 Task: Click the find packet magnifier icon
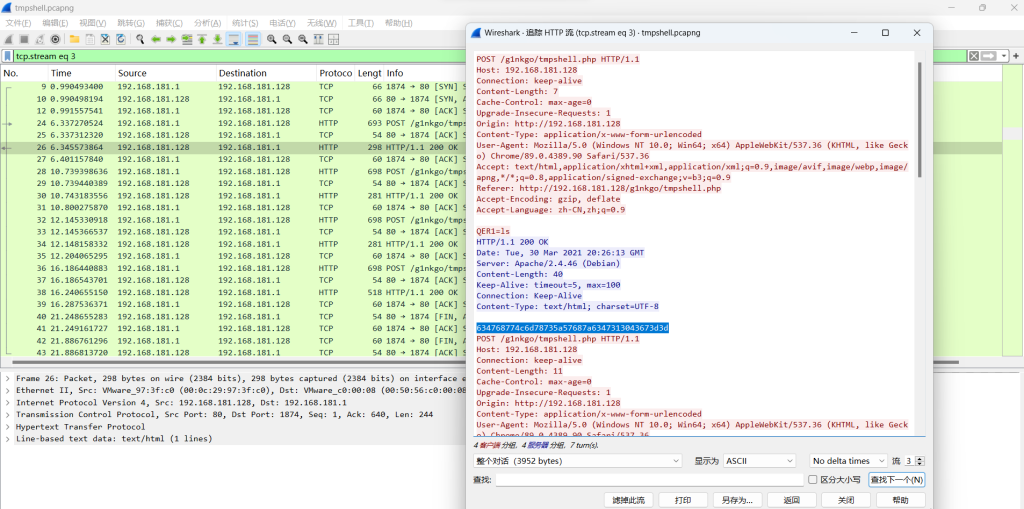click(x=139, y=39)
